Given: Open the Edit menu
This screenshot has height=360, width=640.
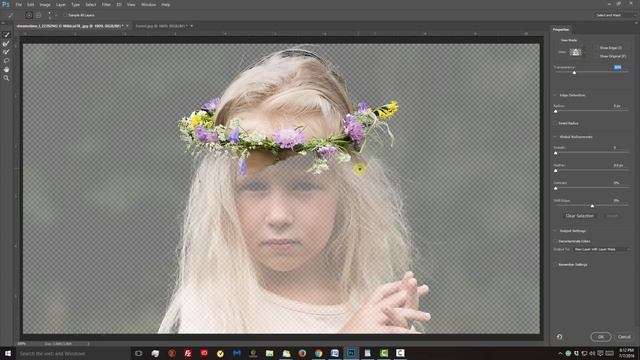Looking at the screenshot, I should [31, 4].
